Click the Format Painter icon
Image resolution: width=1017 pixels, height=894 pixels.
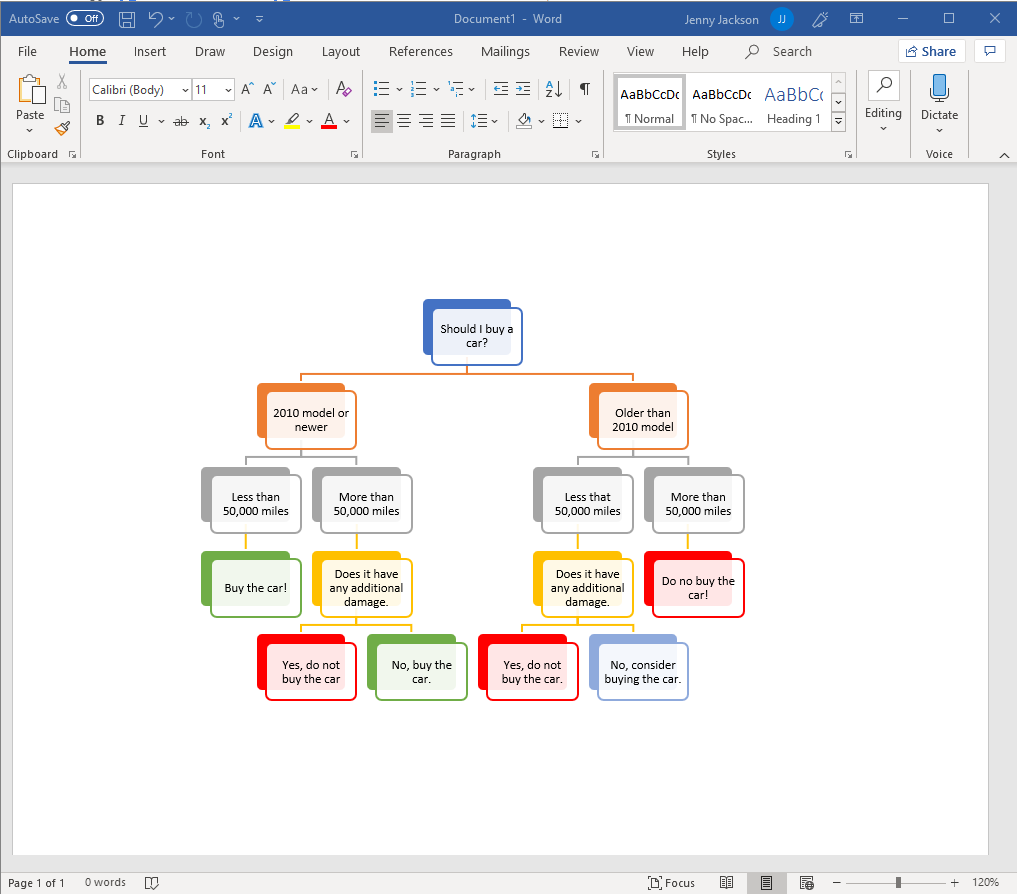click(x=62, y=128)
